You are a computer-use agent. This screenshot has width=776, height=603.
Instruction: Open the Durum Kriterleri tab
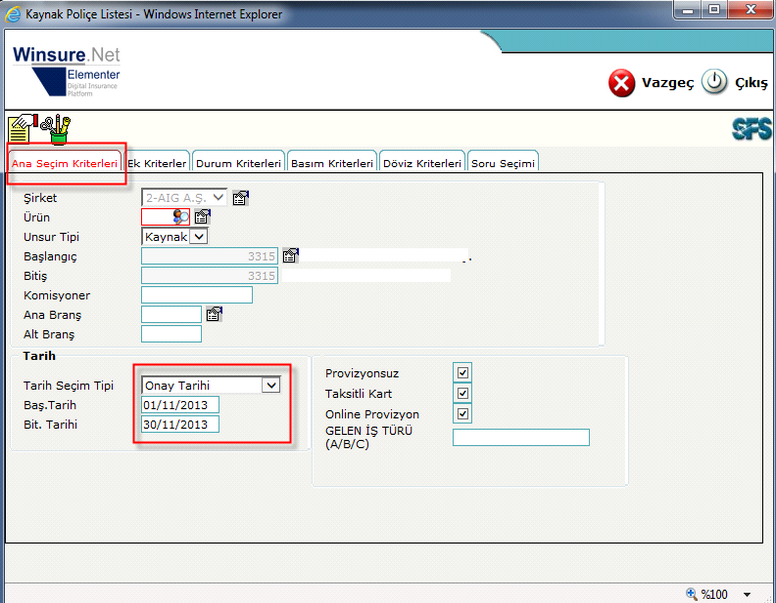(x=238, y=163)
